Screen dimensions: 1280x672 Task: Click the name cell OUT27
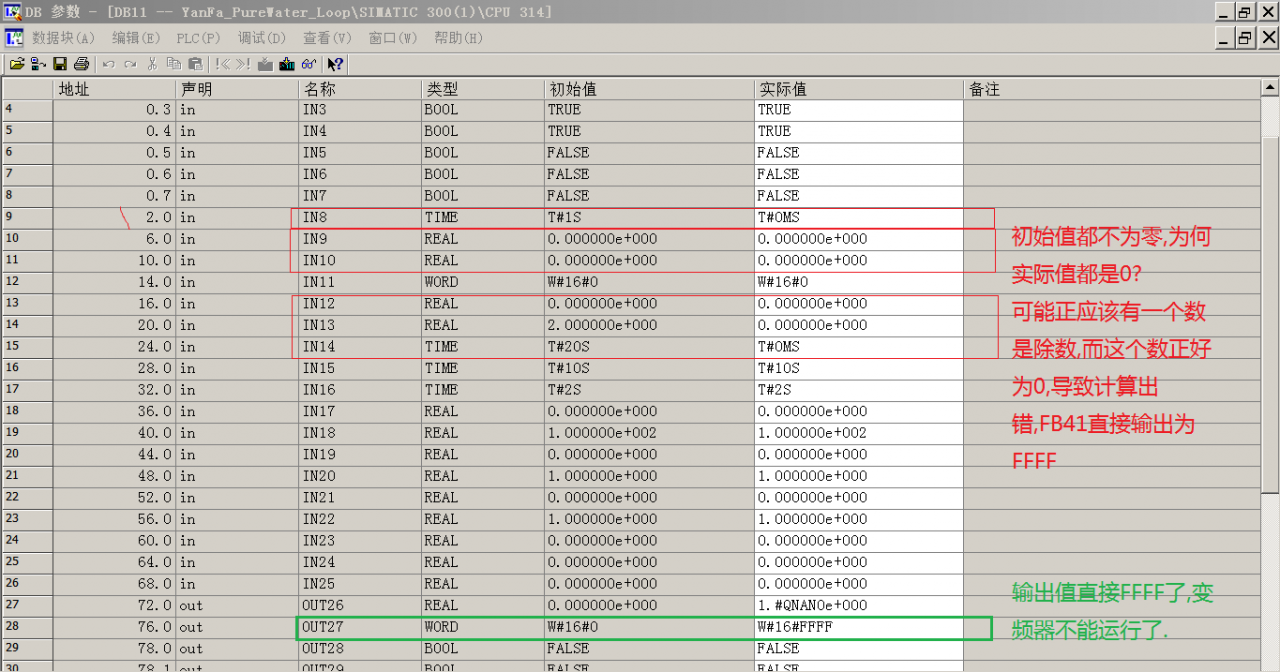coord(360,627)
